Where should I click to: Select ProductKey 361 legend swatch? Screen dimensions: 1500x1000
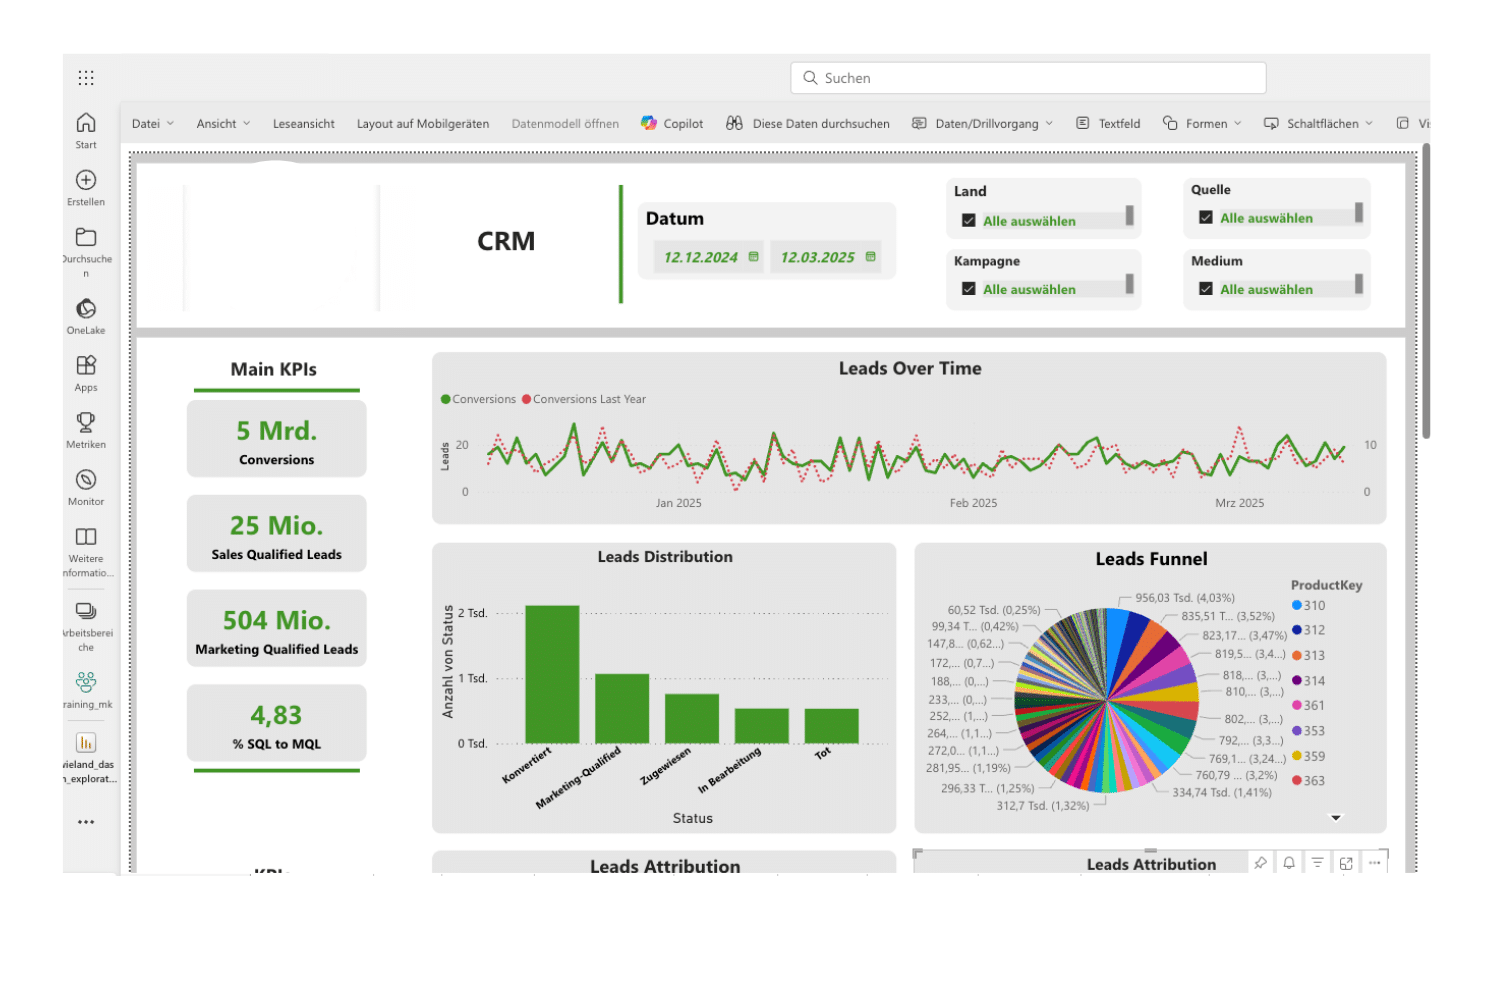1296,705
